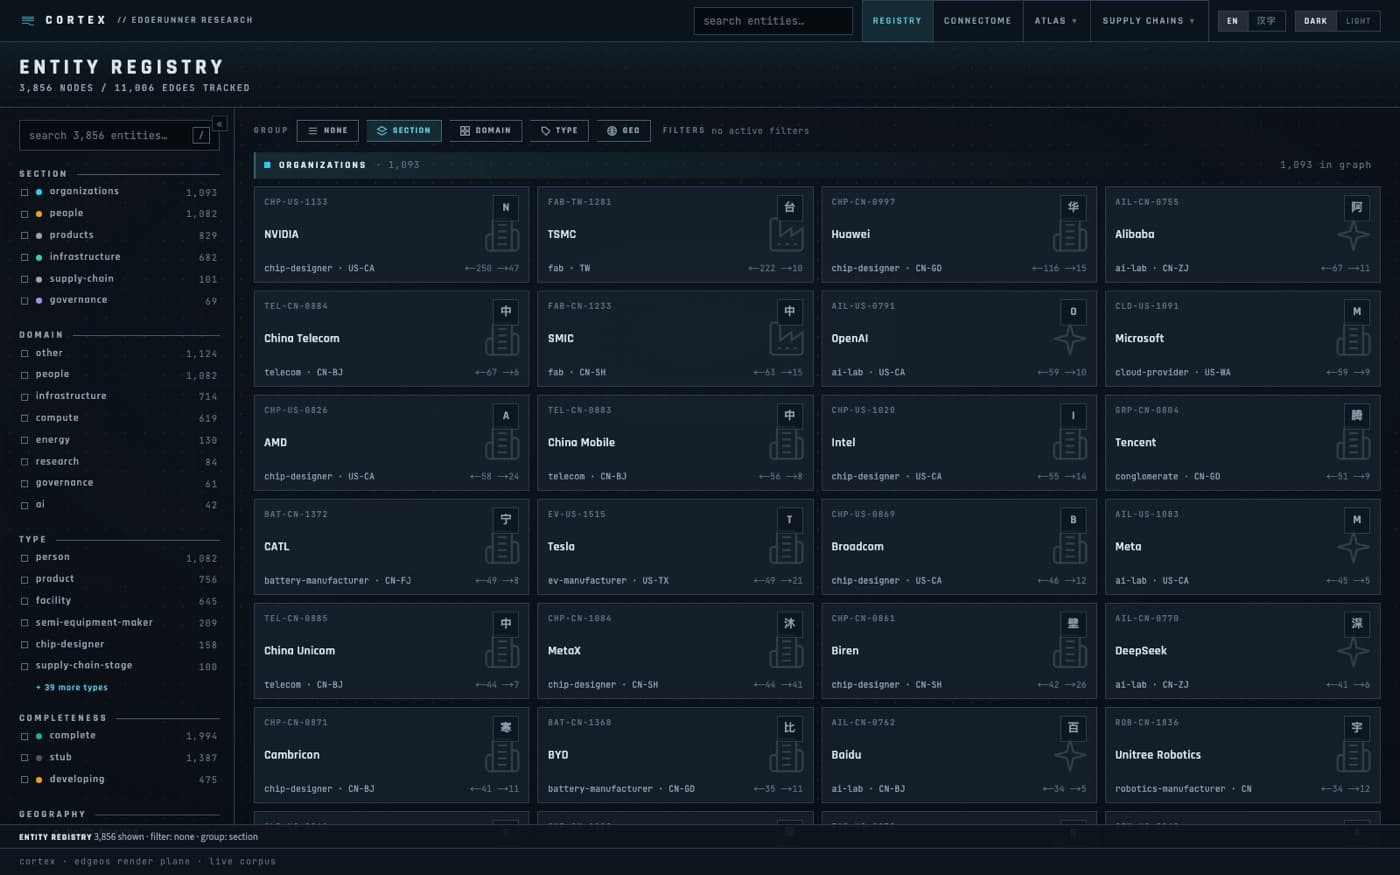Expand the 39 more types list
The height and width of the screenshot is (875, 1400).
pos(72,687)
